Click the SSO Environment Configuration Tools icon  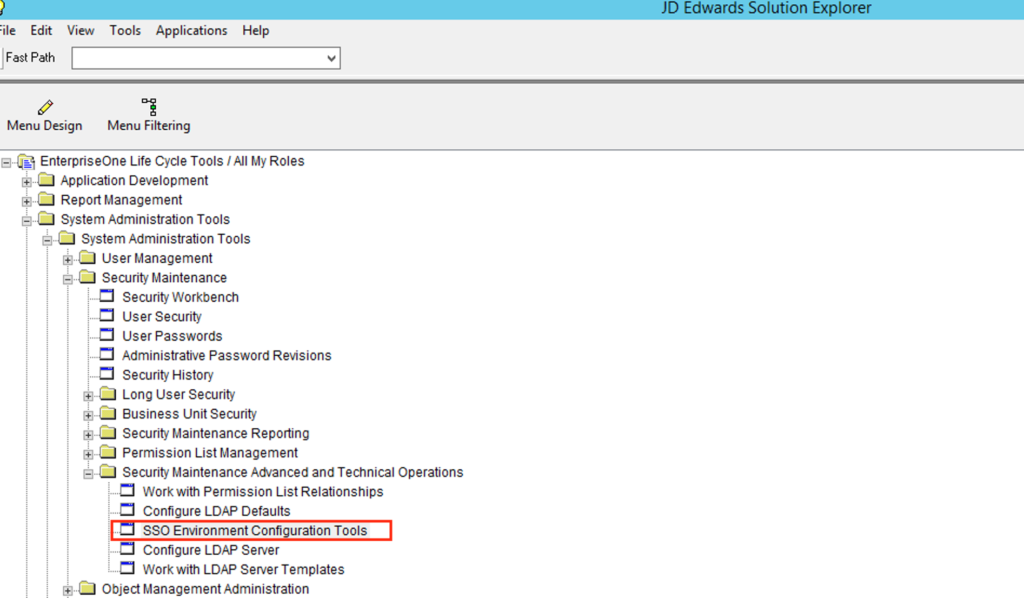click(x=128, y=529)
